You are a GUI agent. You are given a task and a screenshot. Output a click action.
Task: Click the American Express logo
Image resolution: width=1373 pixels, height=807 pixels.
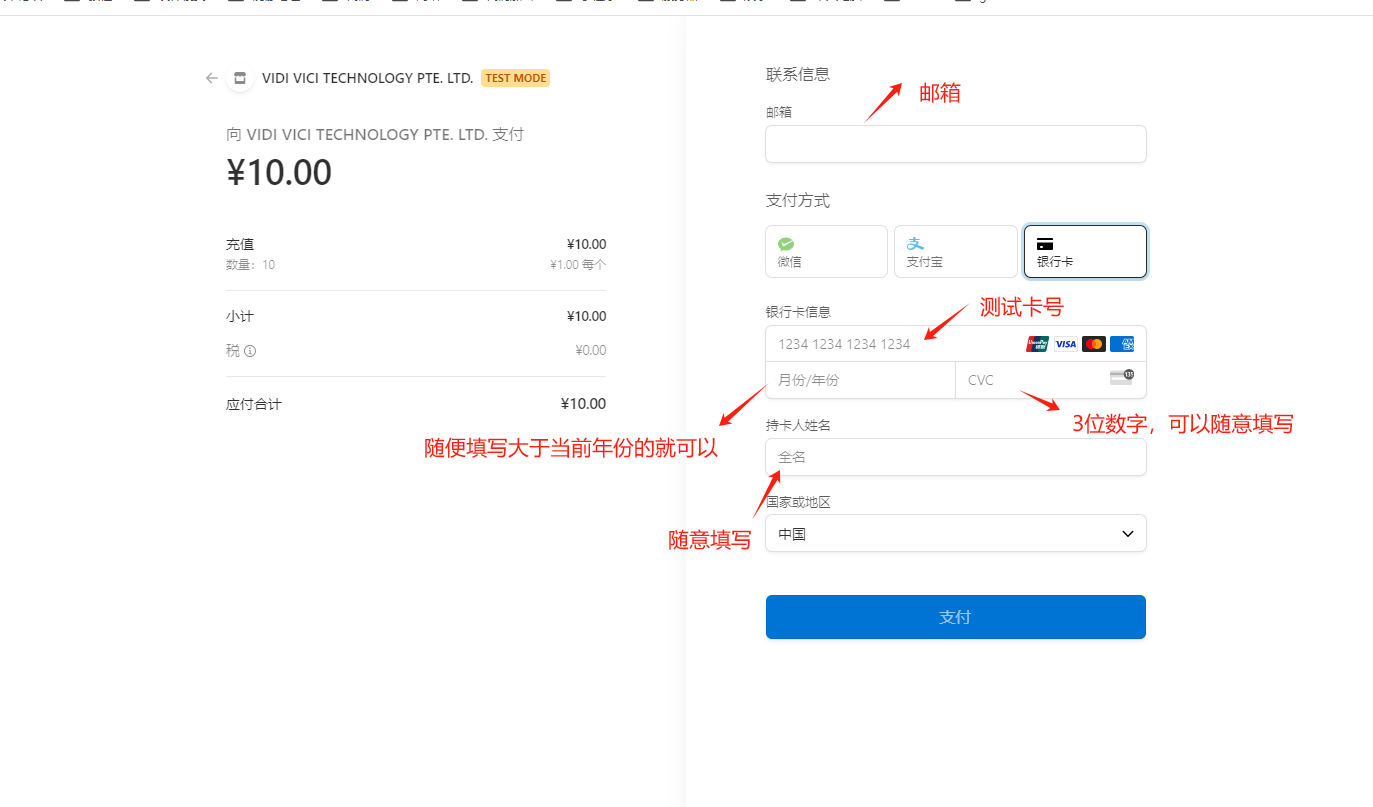(1122, 344)
